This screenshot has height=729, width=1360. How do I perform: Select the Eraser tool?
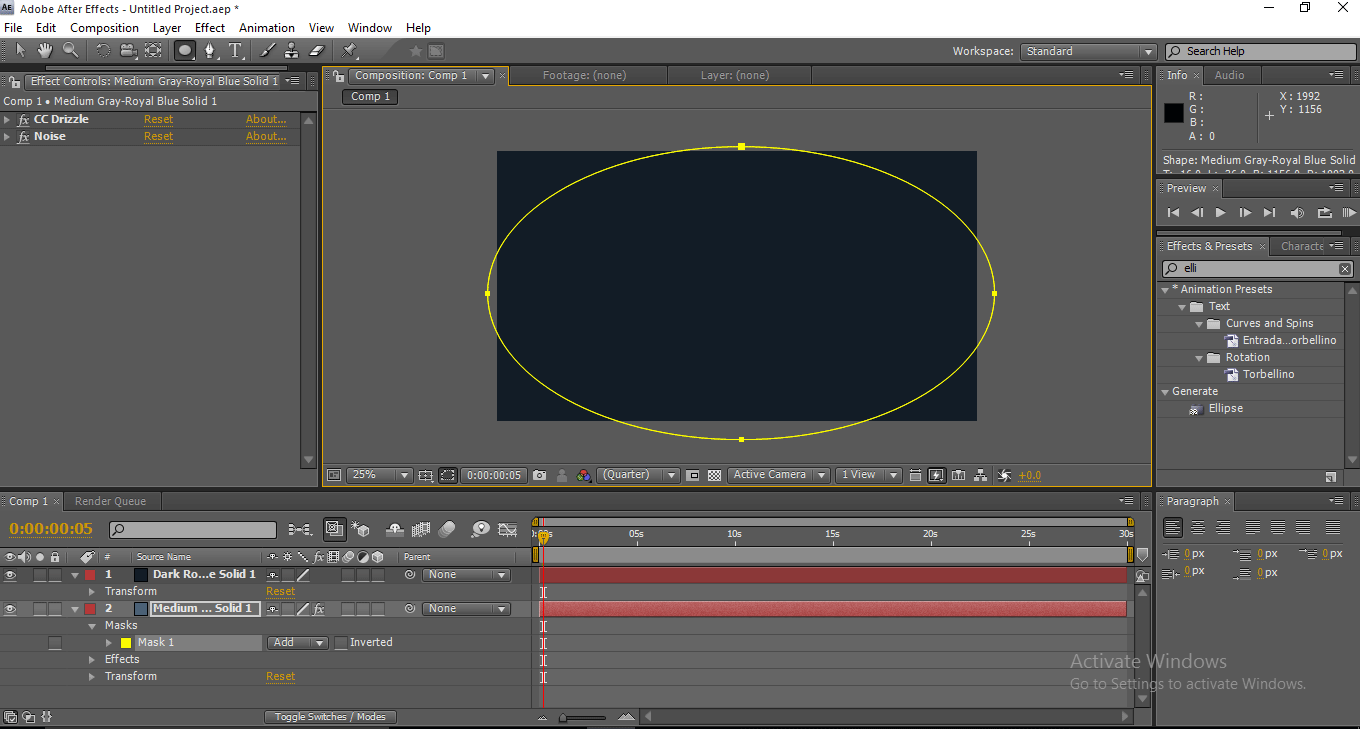click(317, 50)
